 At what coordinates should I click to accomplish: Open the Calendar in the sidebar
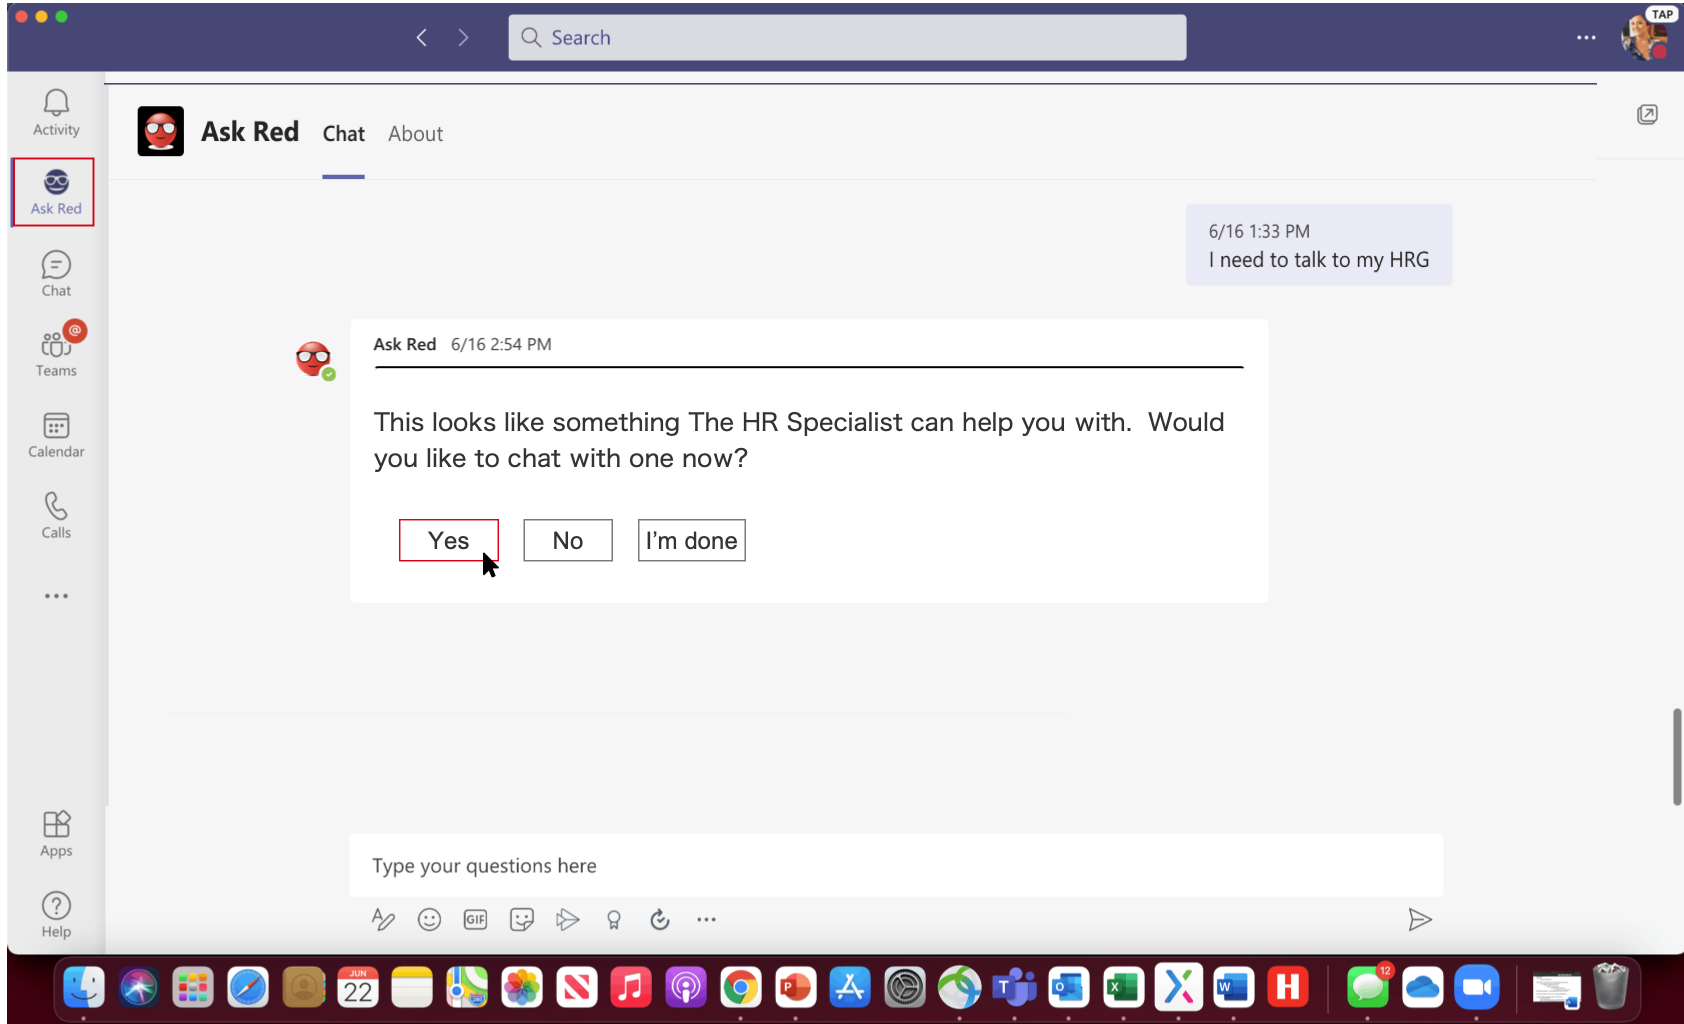coord(56,435)
